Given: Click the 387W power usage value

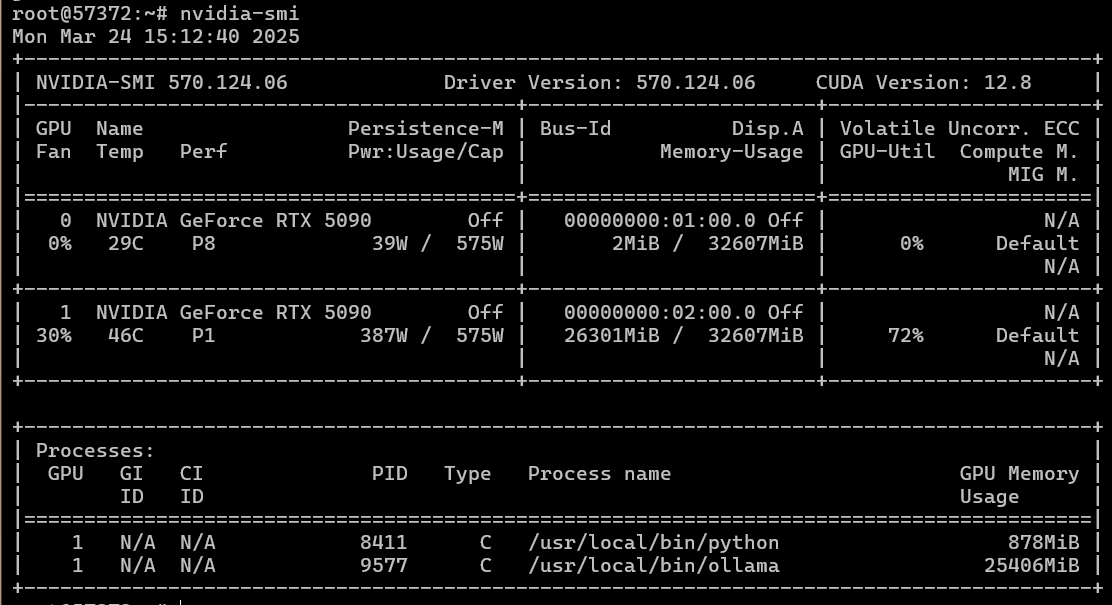Looking at the screenshot, I should pos(383,335).
